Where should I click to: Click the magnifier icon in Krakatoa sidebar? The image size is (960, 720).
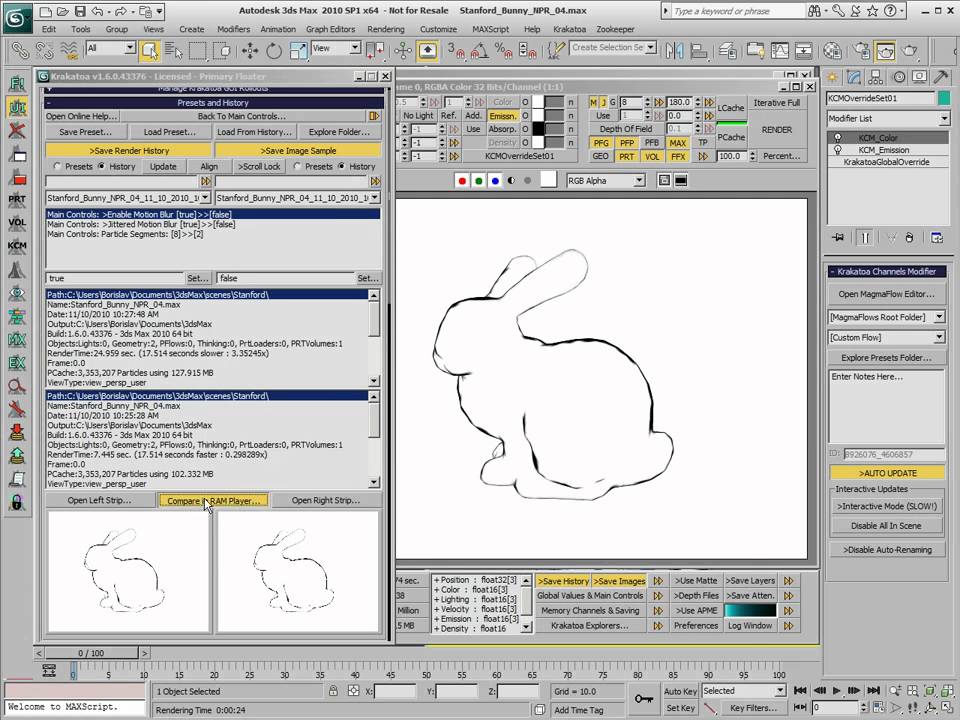click(x=17, y=386)
